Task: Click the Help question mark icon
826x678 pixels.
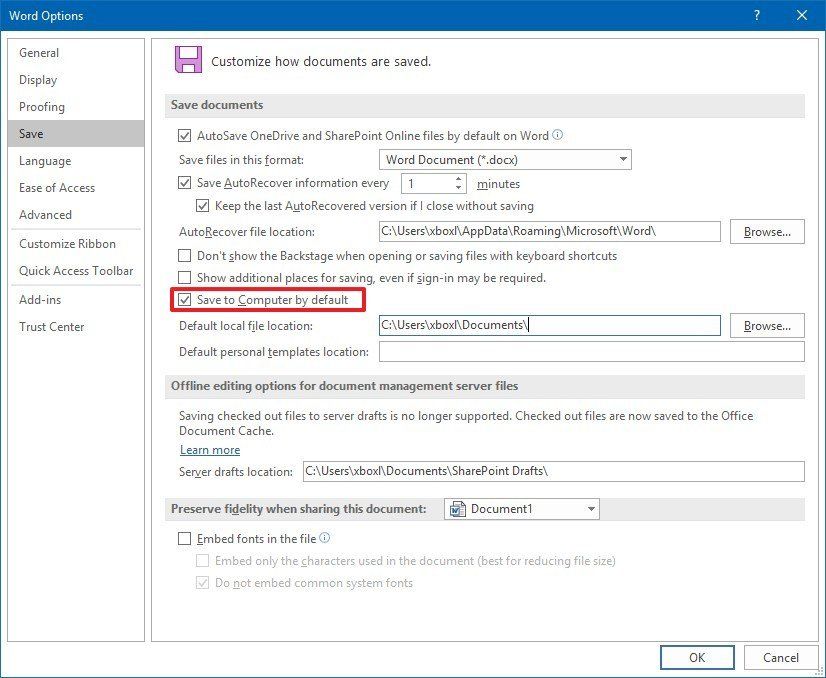Action: (758, 15)
